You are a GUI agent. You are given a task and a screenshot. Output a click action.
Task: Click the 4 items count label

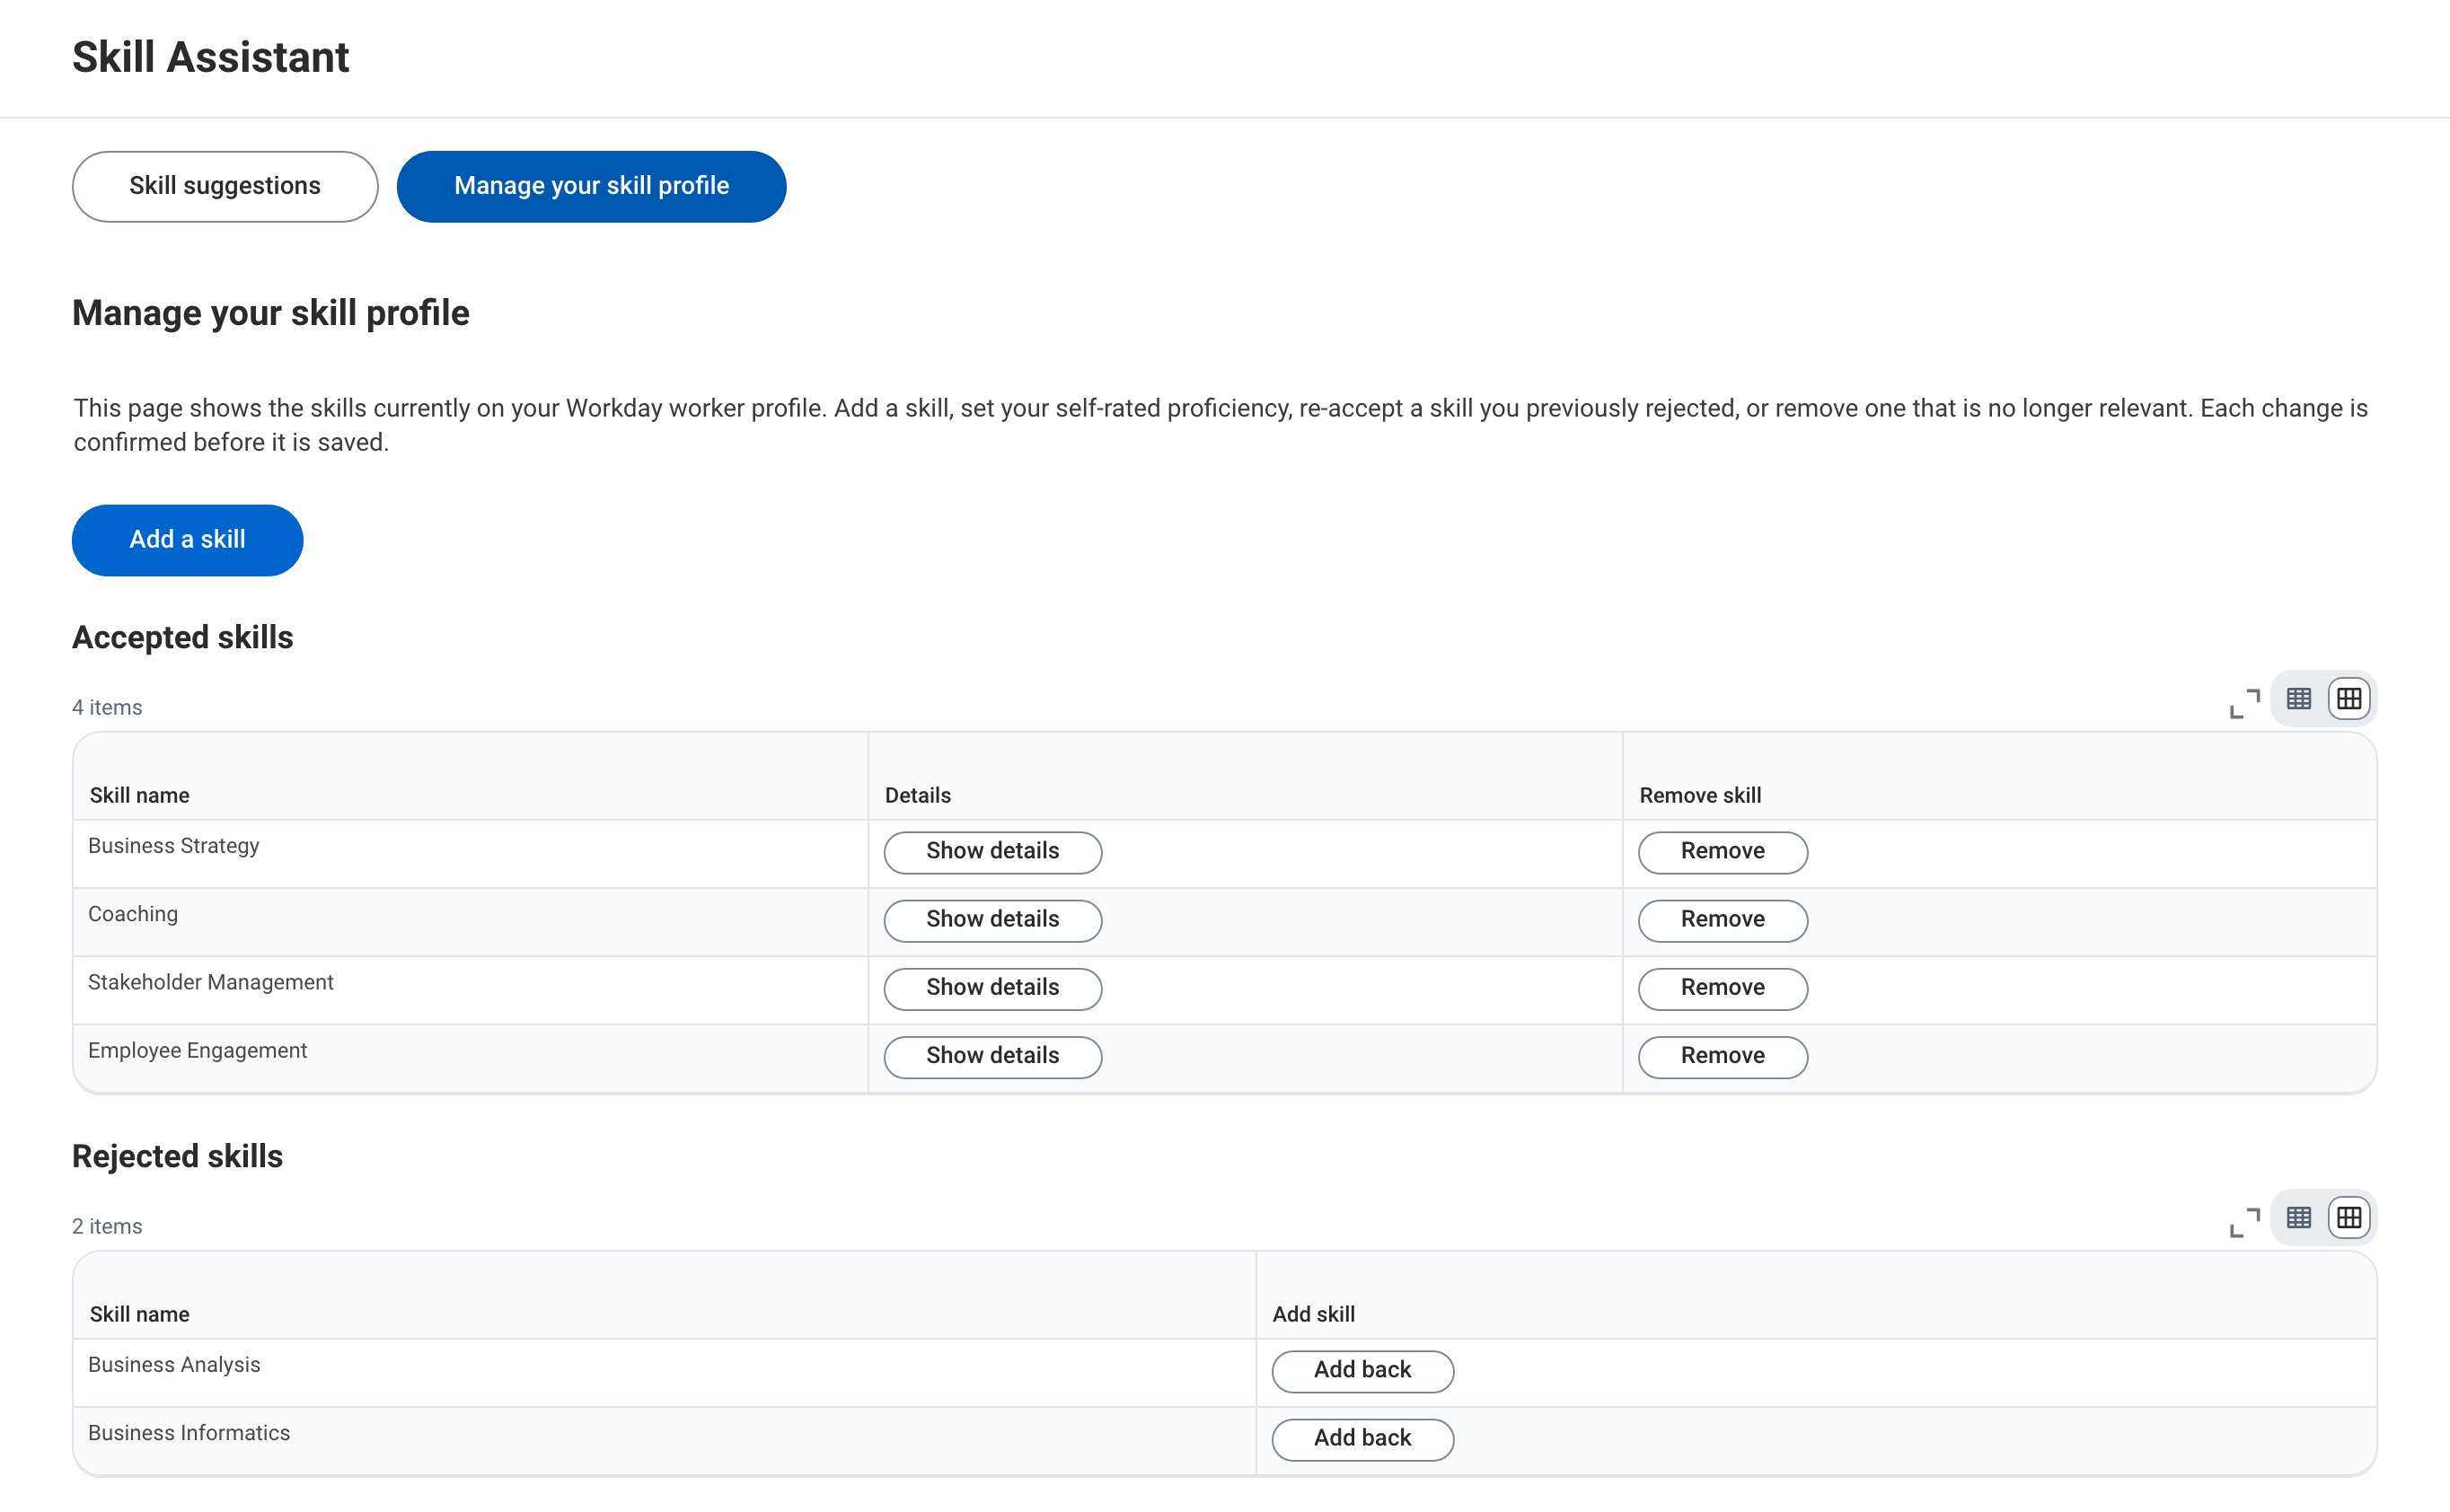(107, 707)
